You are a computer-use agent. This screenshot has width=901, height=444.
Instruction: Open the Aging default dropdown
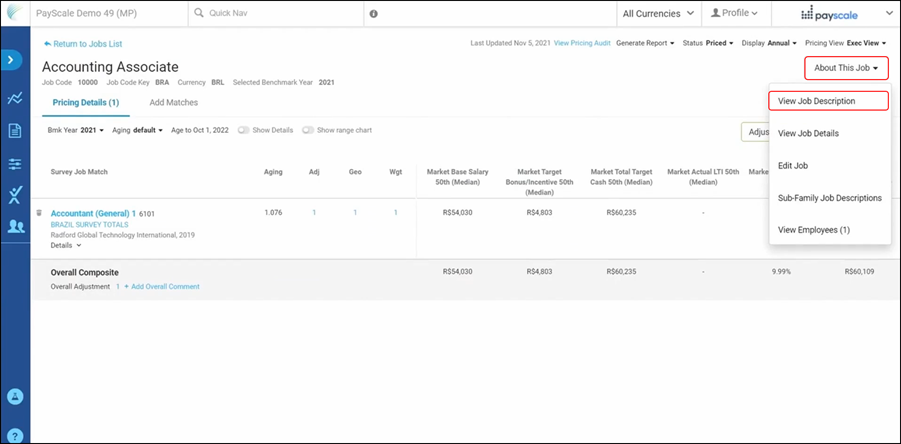(139, 130)
